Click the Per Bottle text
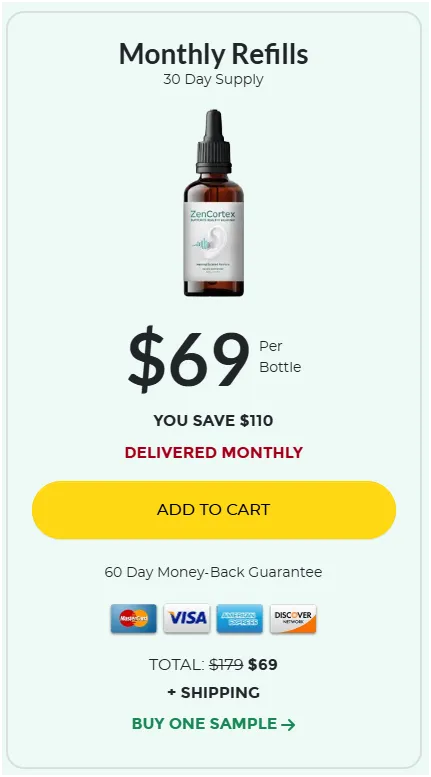 click(x=280, y=356)
